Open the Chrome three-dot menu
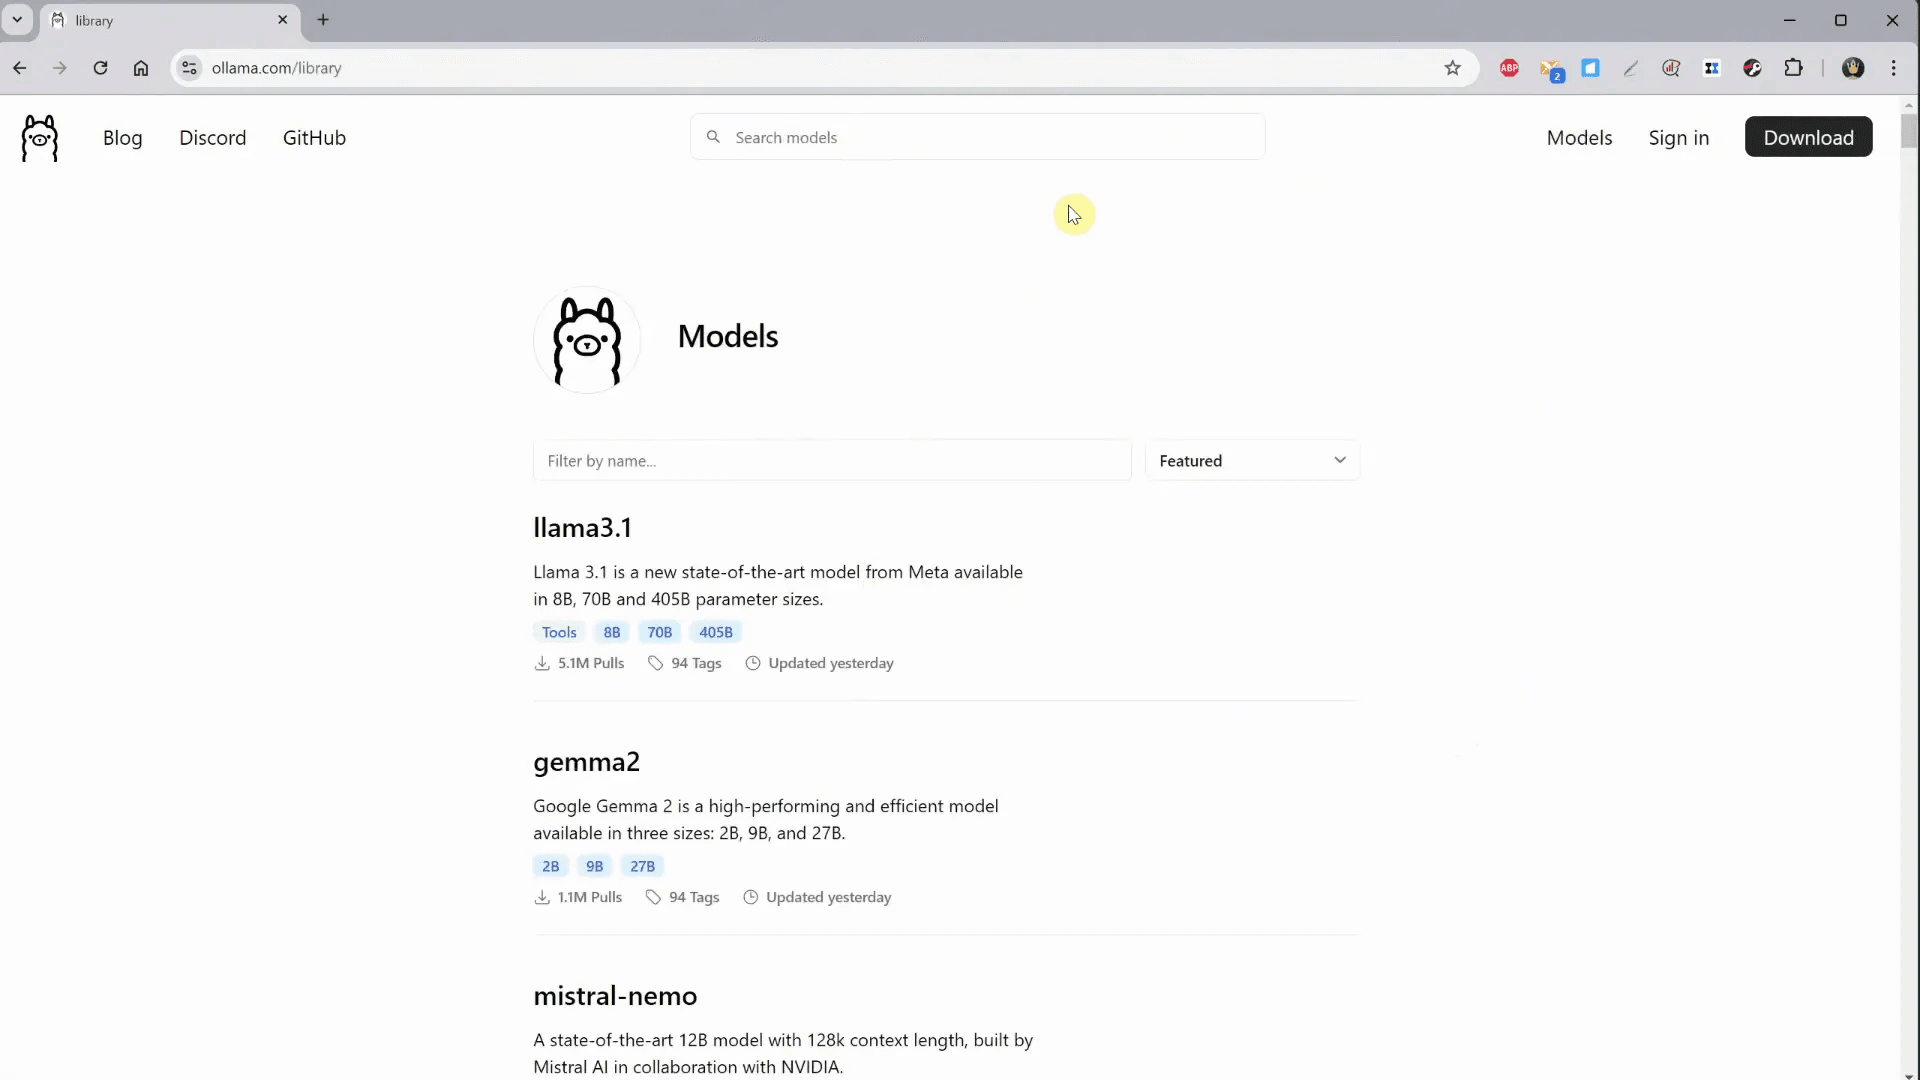The height and width of the screenshot is (1080, 1920). pyautogui.click(x=1893, y=68)
